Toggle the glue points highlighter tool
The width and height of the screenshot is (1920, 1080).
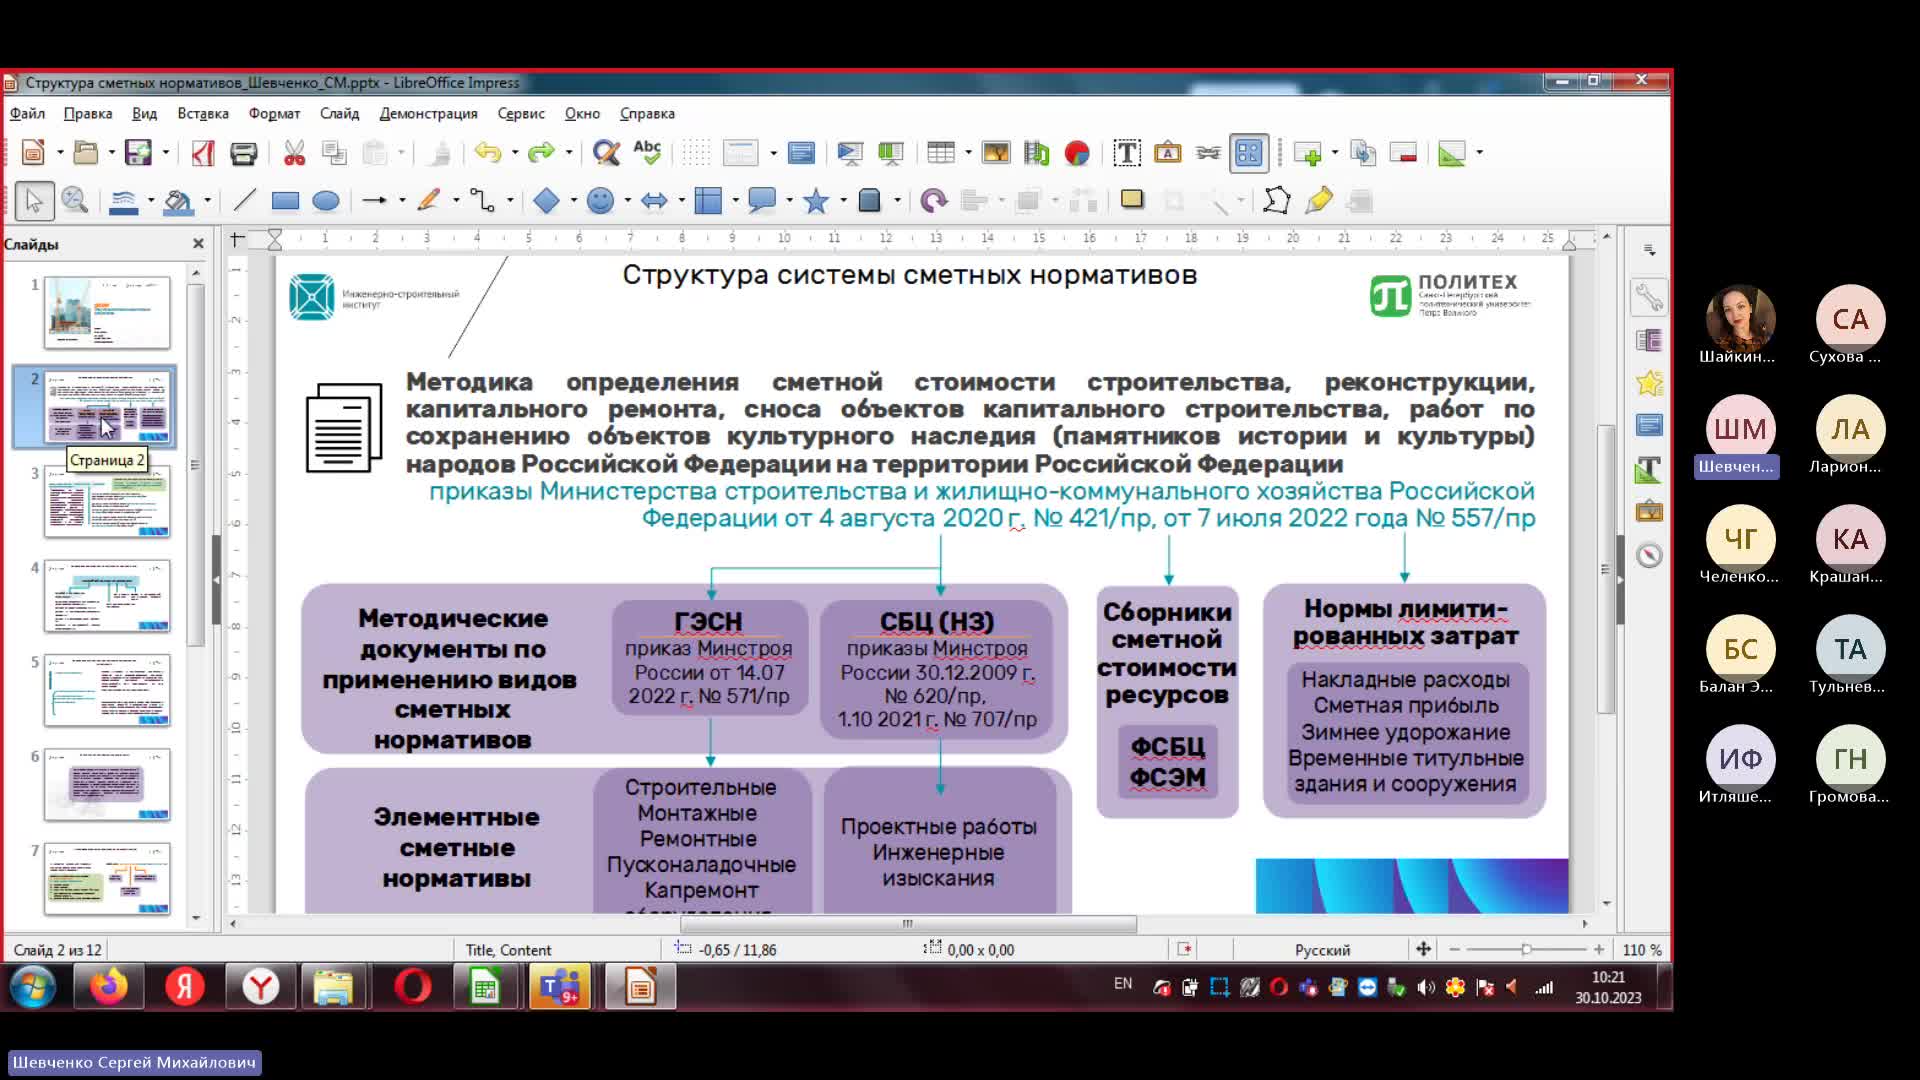(1318, 201)
